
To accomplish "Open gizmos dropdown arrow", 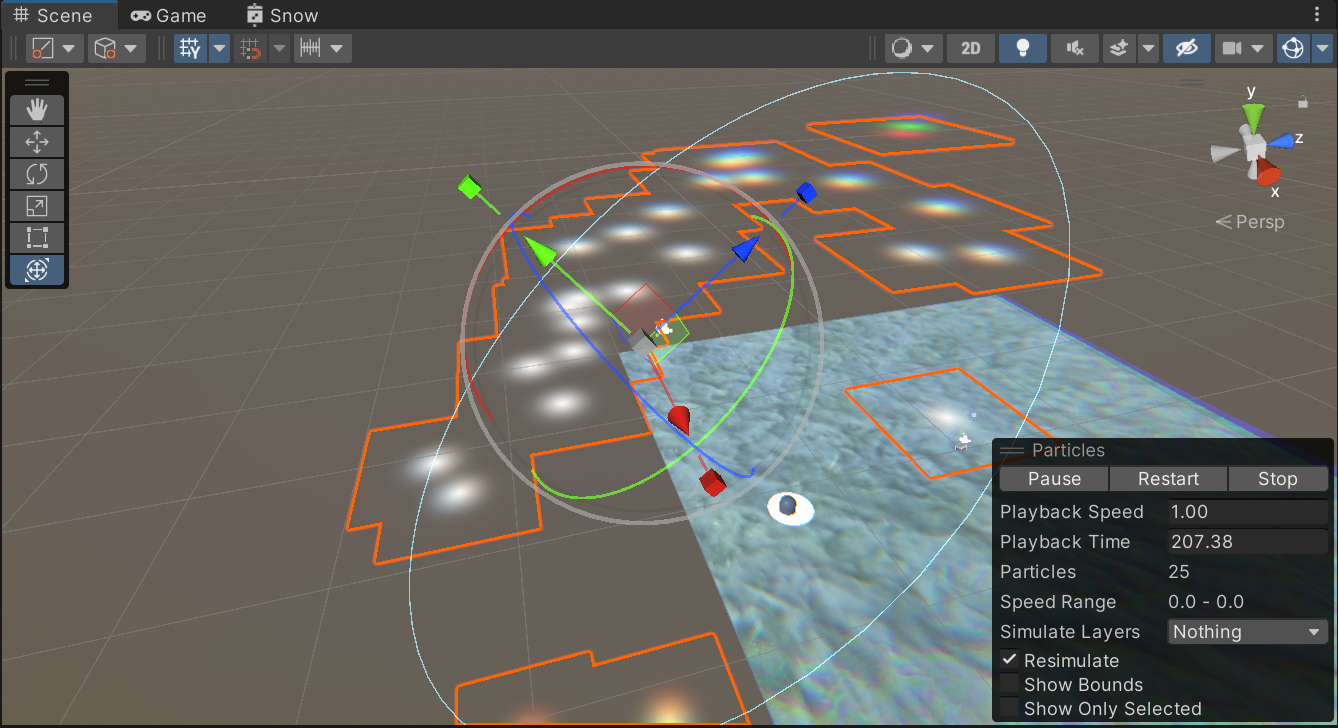I will [1320, 48].
